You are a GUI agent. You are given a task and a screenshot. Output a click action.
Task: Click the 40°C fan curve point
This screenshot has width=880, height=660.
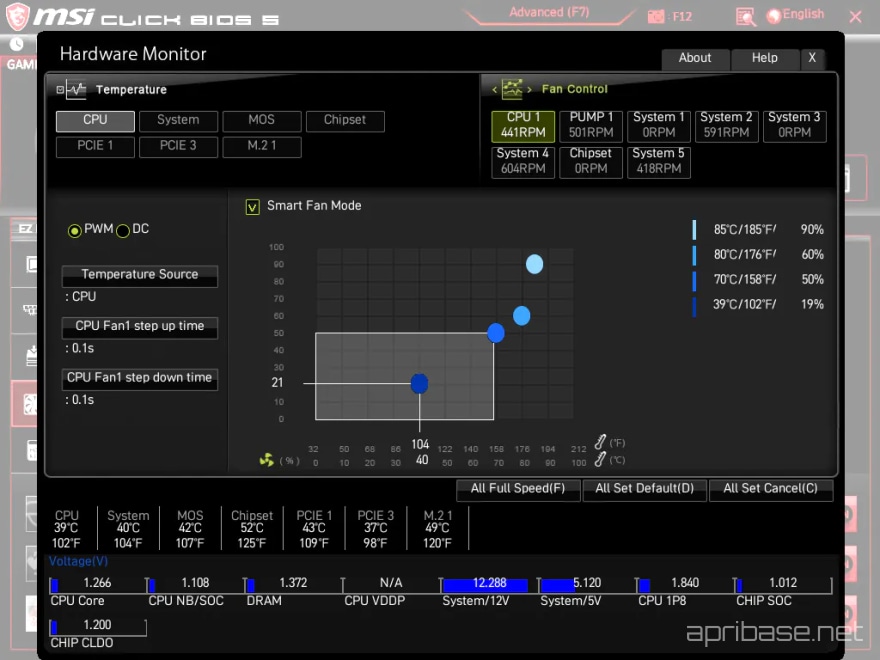pyautogui.click(x=419, y=384)
